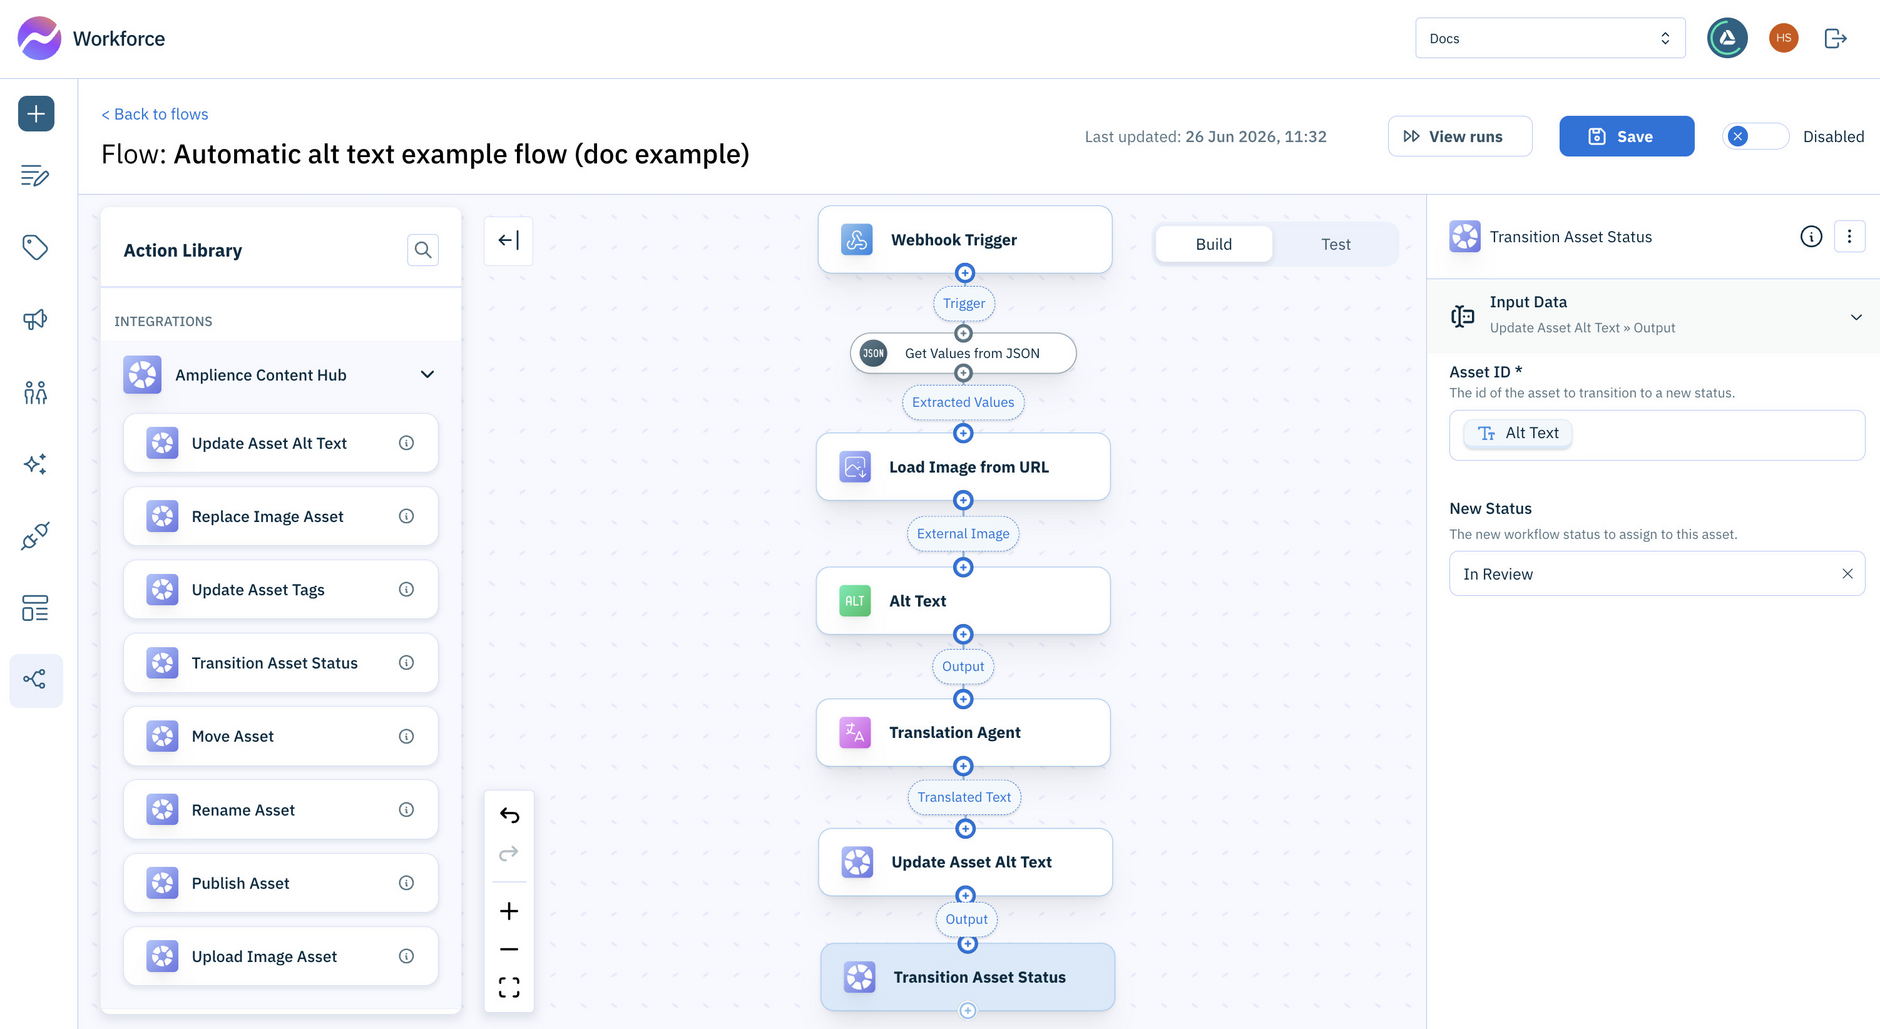Fit the flow to screen
The image size is (1880, 1029).
click(x=509, y=988)
